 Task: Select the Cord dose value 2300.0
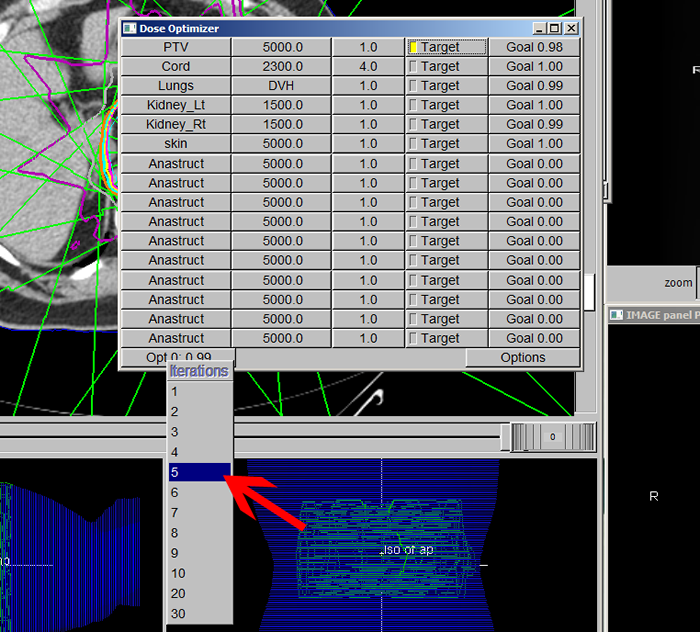(x=281, y=67)
